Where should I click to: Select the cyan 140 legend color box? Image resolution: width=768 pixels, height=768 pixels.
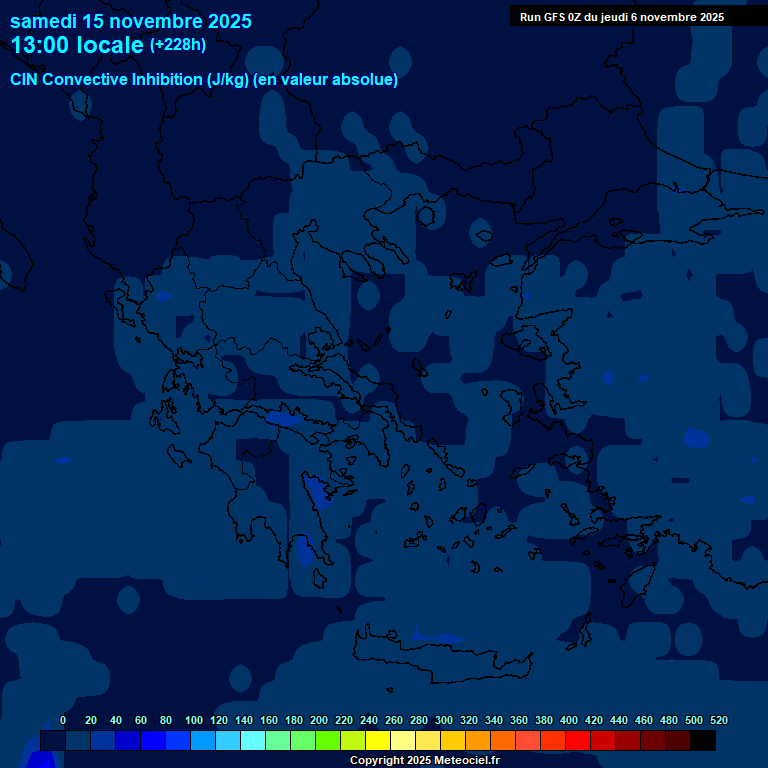click(x=253, y=740)
